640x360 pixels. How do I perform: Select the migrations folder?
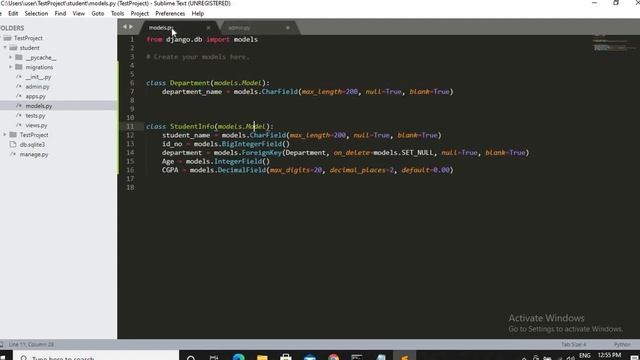point(39,67)
